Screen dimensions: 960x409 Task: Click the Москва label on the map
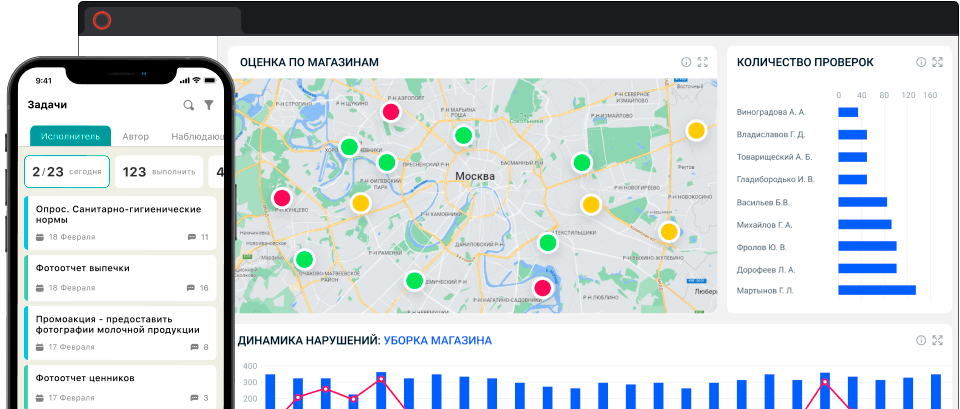click(474, 176)
